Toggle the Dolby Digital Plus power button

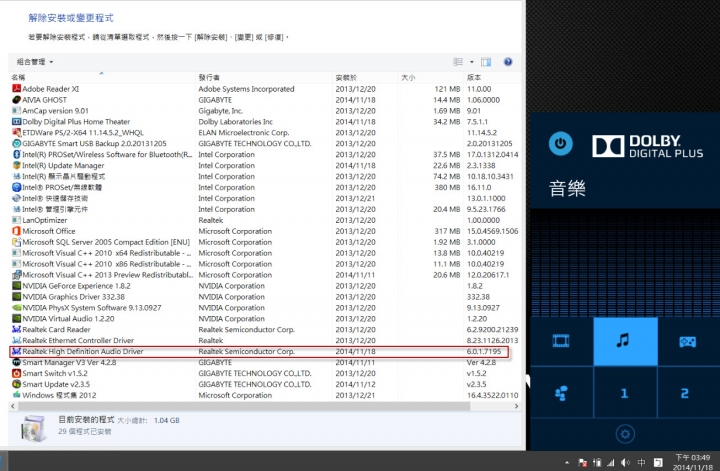pyautogui.click(x=560, y=144)
